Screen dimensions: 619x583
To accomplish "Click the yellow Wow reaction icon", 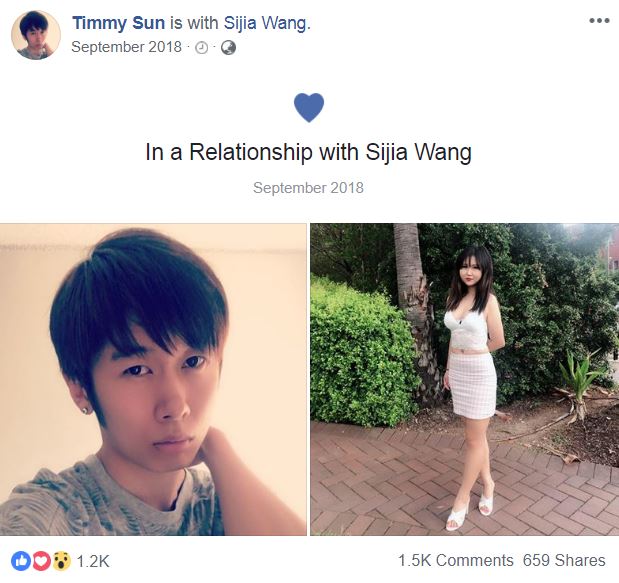I will [61, 561].
